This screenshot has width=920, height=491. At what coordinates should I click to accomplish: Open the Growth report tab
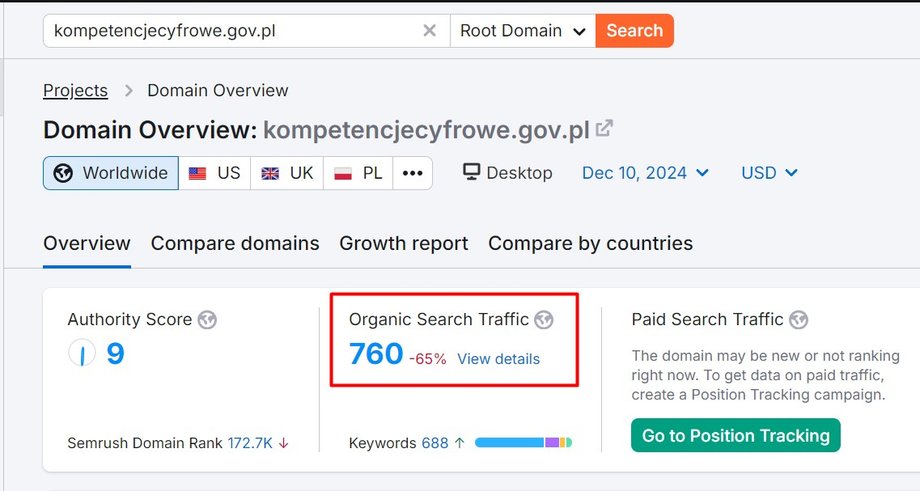click(x=404, y=243)
